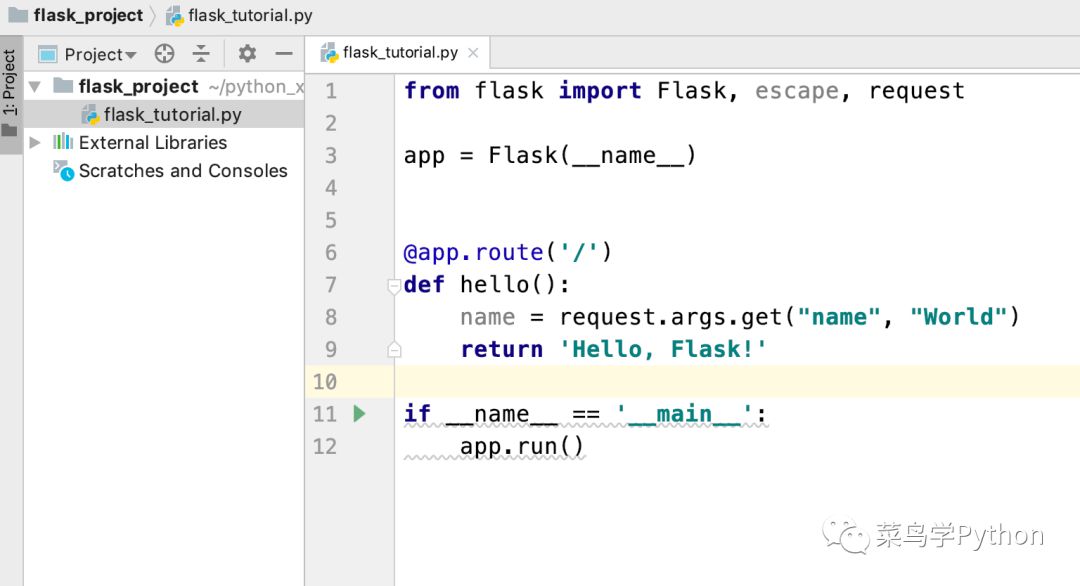Click flask_project in the breadcrumb bar
The height and width of the screenshot is (586, 1080).
[x=88, y=16]
